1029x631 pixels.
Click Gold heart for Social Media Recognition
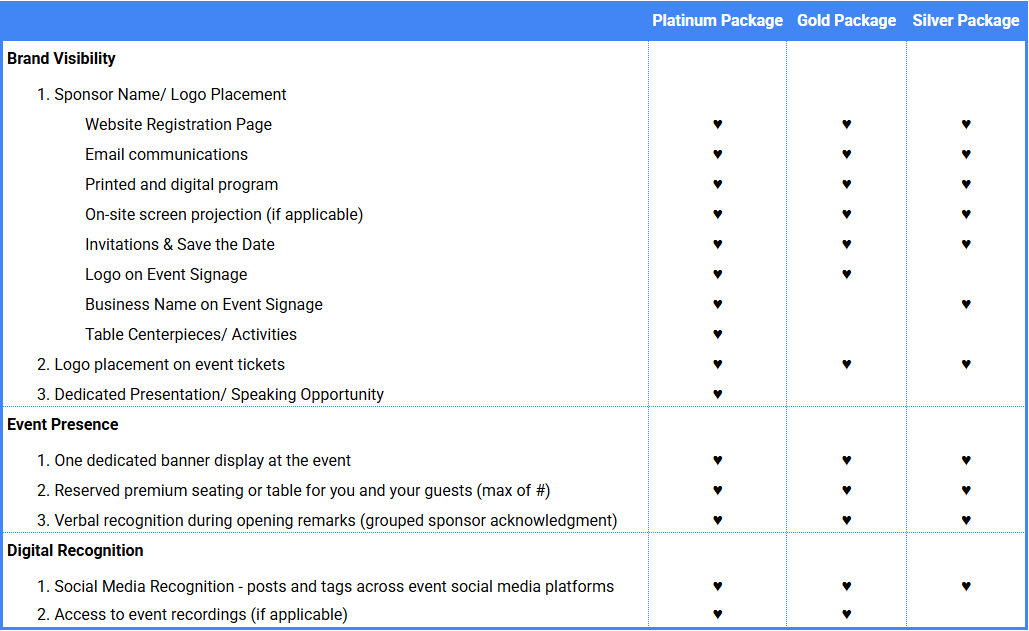tap(847, 586)
